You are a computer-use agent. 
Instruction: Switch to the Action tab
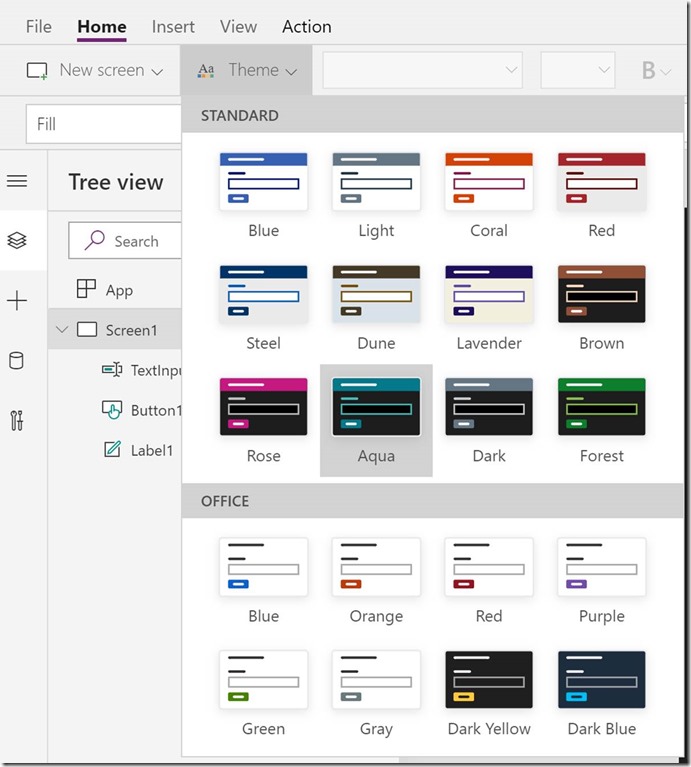(306, 27)
